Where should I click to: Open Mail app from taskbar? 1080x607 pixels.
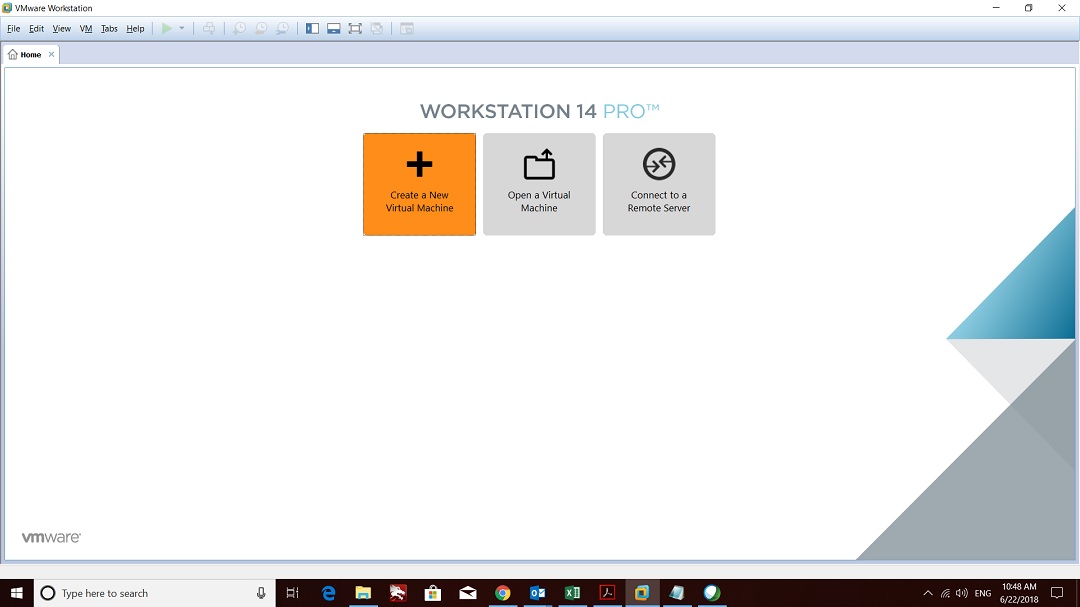(468, 593)
